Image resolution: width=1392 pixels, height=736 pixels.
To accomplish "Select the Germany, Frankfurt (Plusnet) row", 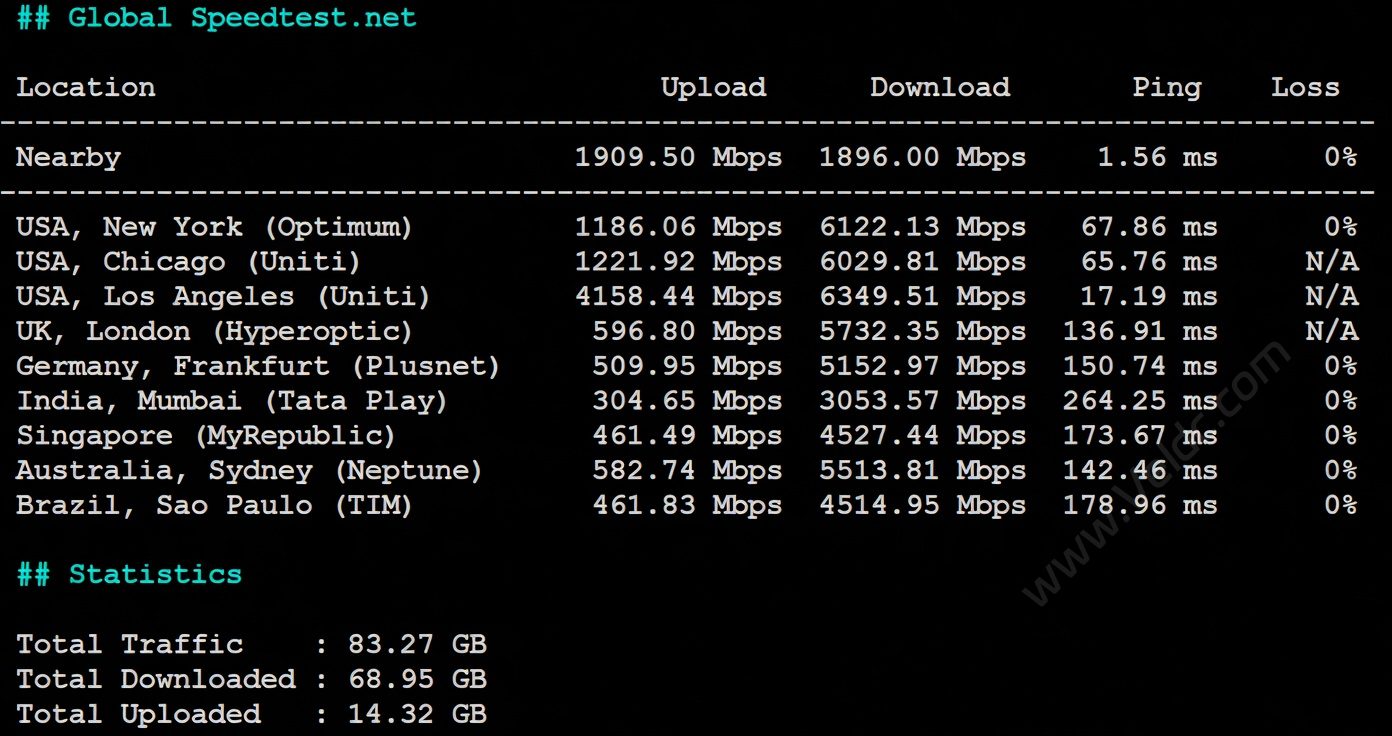I will coord(687,366).
